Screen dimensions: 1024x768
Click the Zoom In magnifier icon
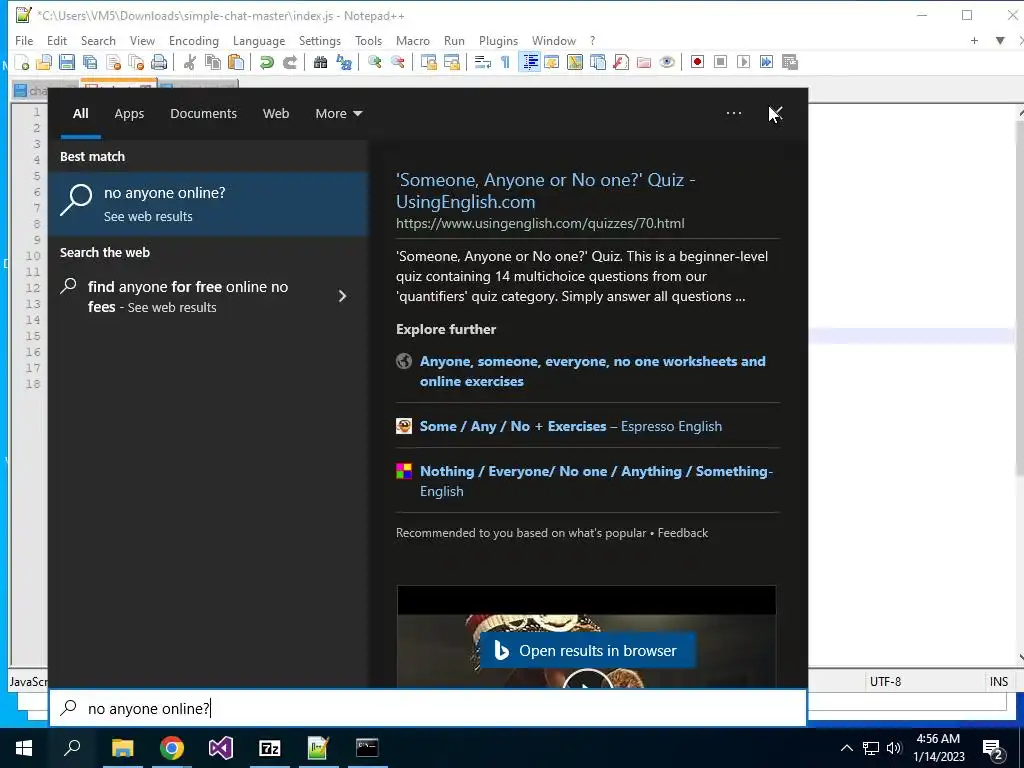click(x=375, y=62)
